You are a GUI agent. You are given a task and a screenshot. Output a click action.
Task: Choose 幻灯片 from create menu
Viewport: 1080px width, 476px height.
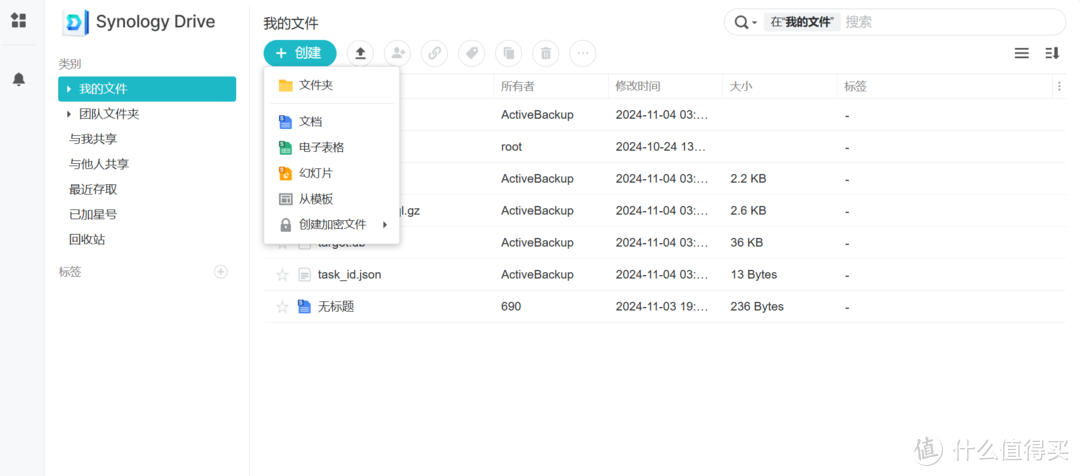[331, 173]
